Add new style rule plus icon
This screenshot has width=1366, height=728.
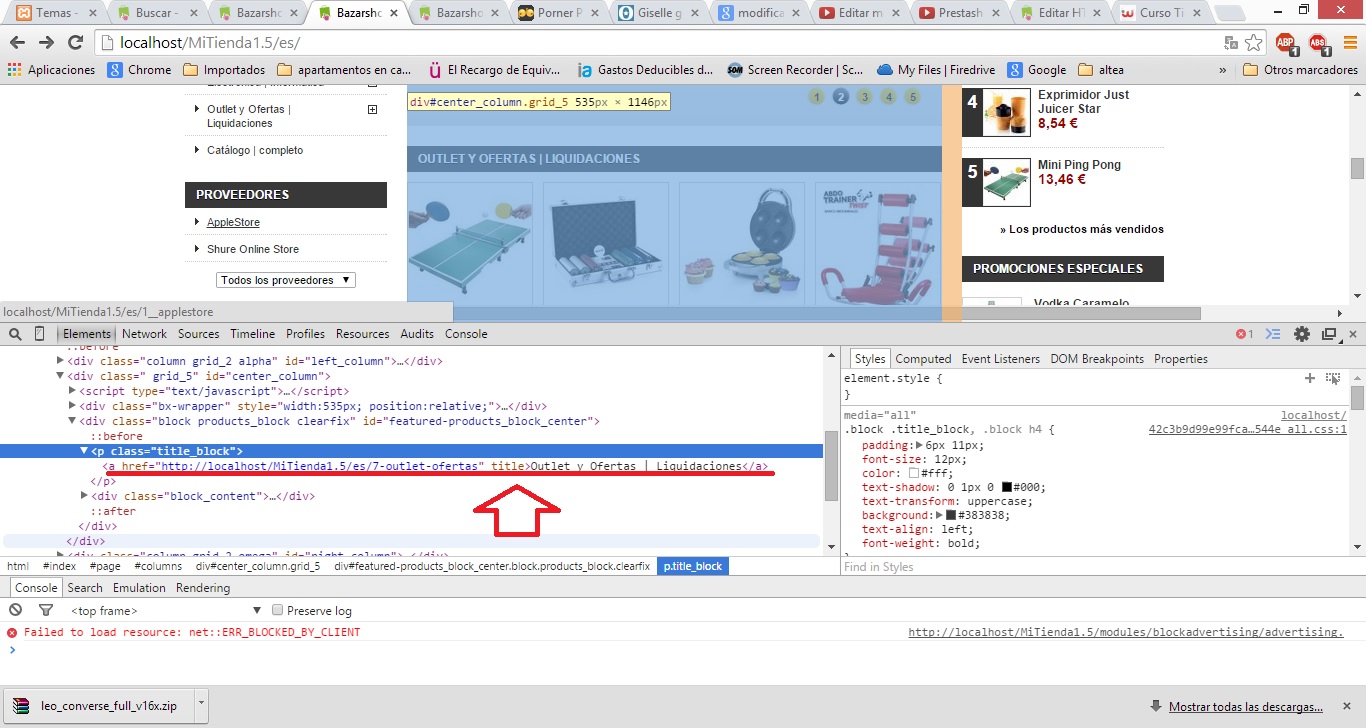[x=1310, y=378]
